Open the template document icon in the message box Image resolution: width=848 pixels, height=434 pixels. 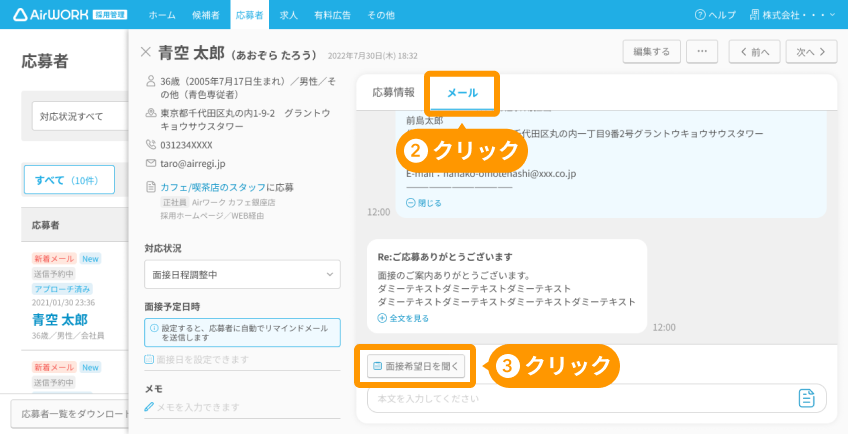point(806,398)
